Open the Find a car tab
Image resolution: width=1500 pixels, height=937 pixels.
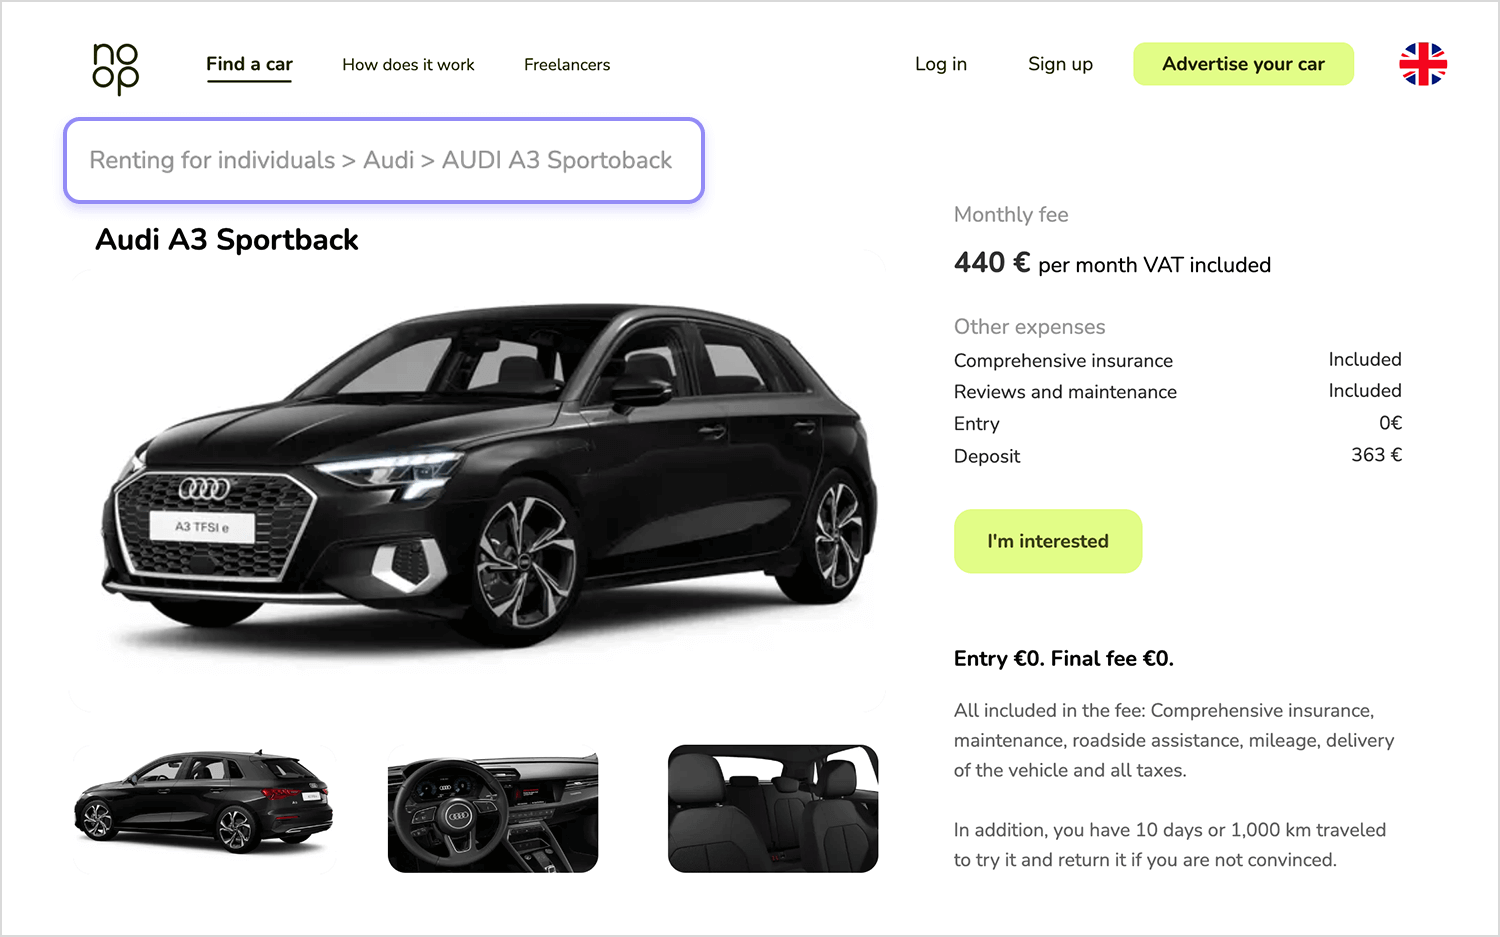point(249,64)
